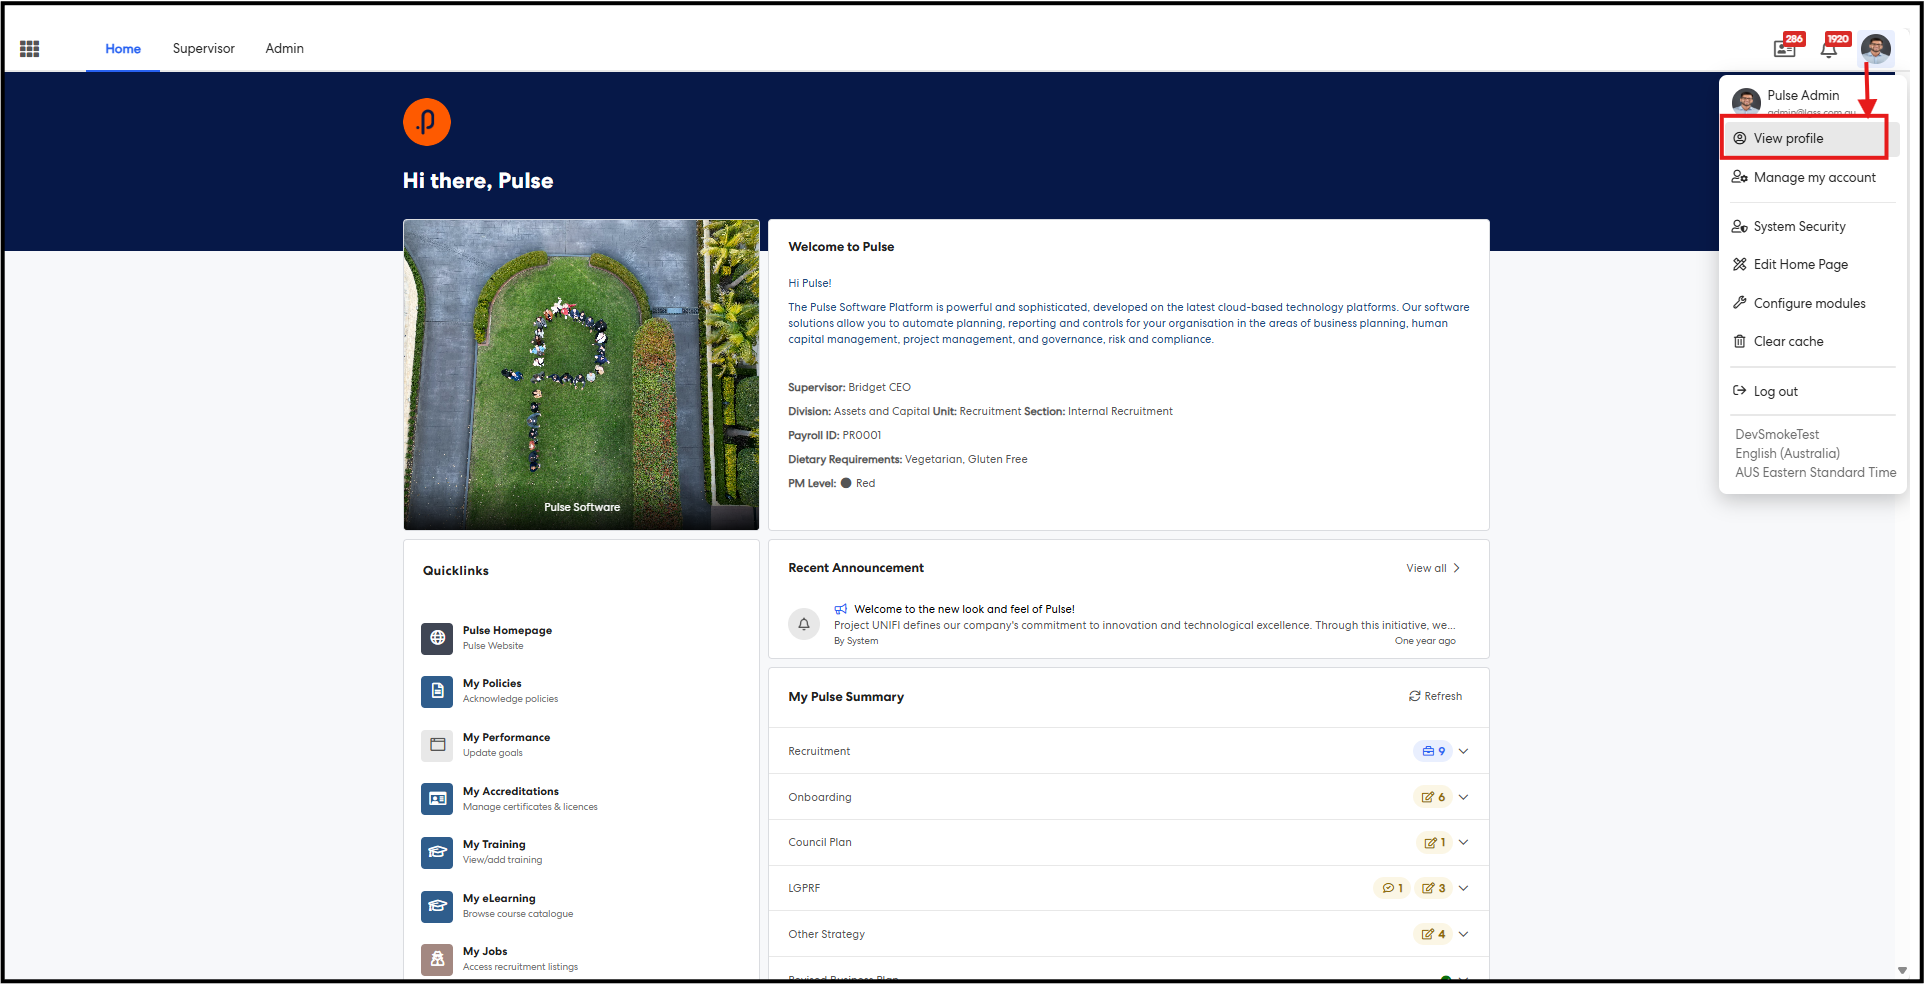Expand the Recruitment summary row
Image resolution: width=1925 pixels, height=984 pixels.
(x=1463, y=751)
